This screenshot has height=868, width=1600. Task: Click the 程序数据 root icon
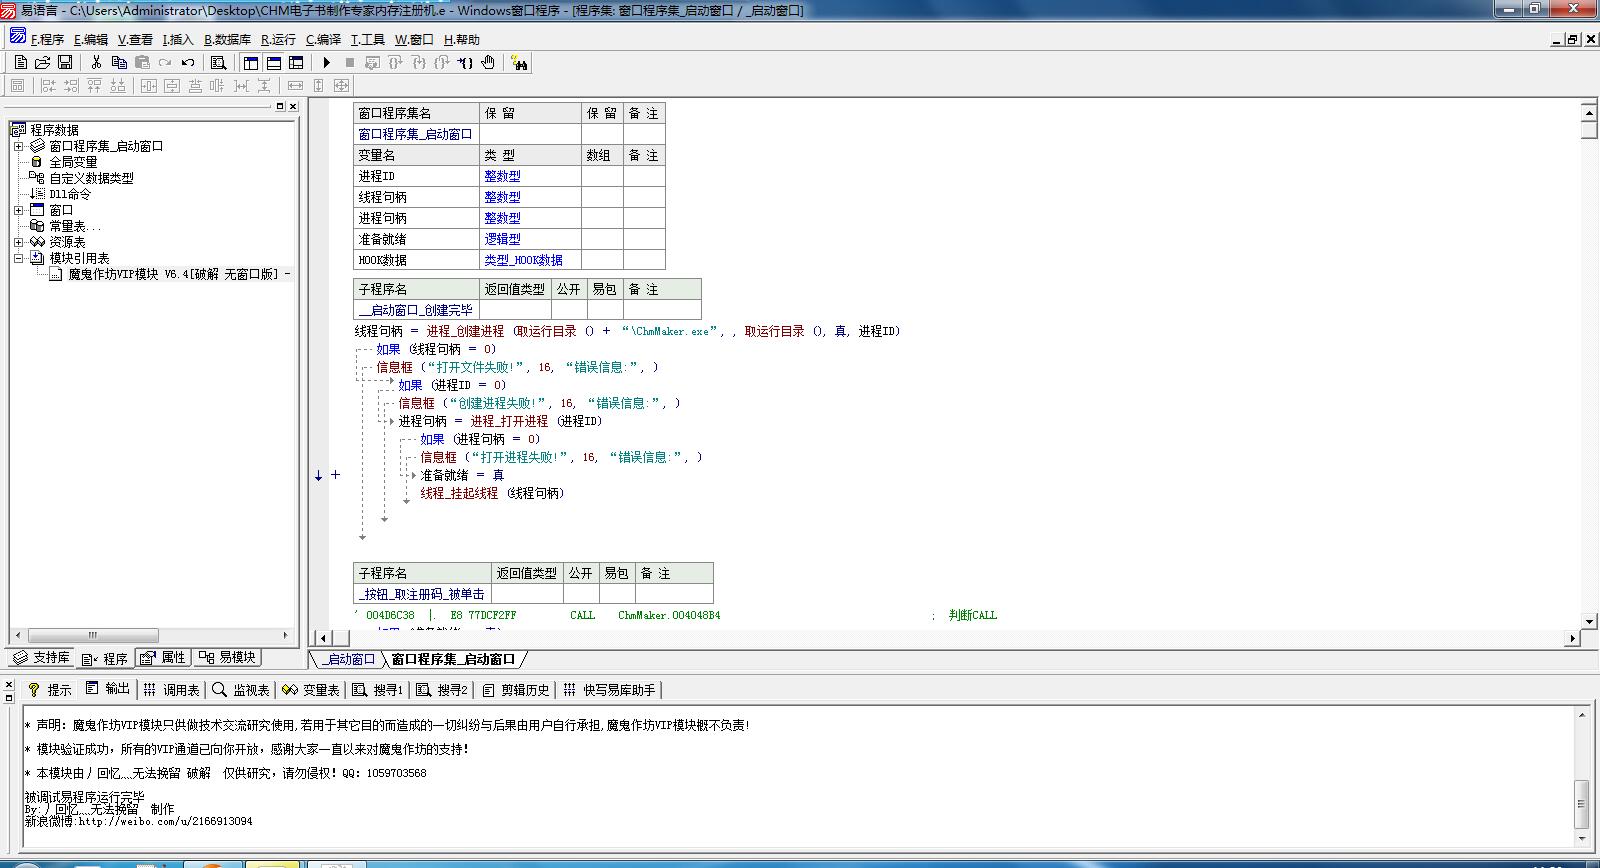[18, 130]
